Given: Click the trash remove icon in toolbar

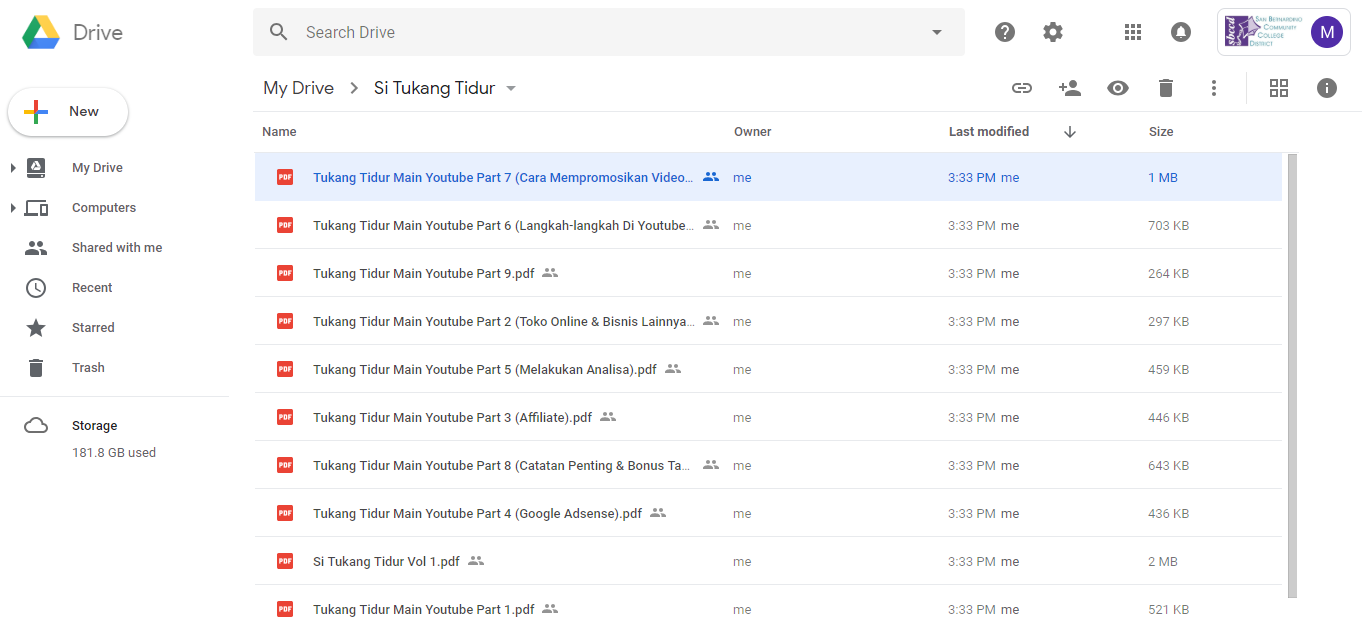Looking at the screenshot, I should coord(1165,88).
